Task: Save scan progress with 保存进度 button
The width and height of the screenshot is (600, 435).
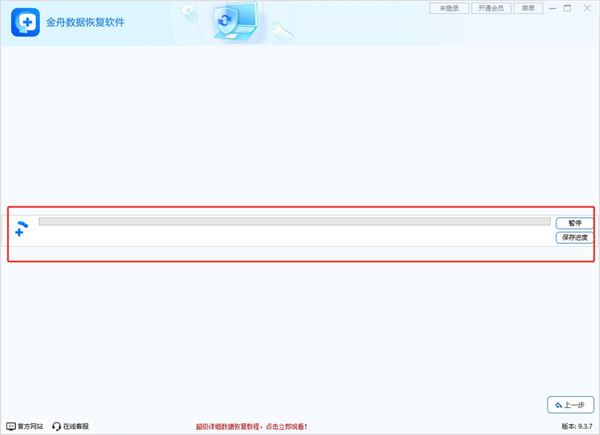Action: tap(574, 238)
